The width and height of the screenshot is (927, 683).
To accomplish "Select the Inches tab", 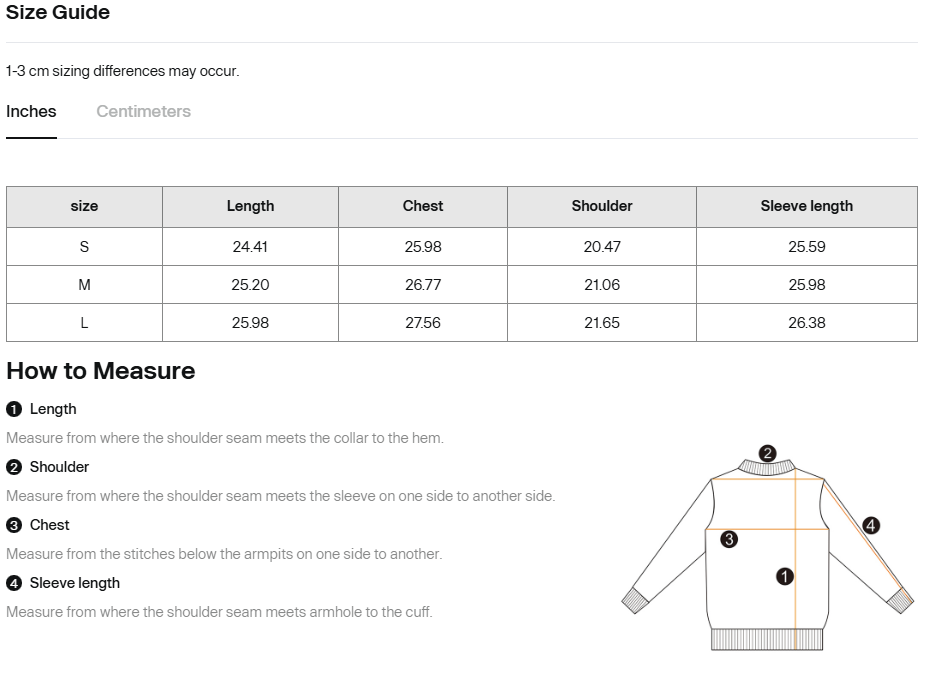I will 31,111.
